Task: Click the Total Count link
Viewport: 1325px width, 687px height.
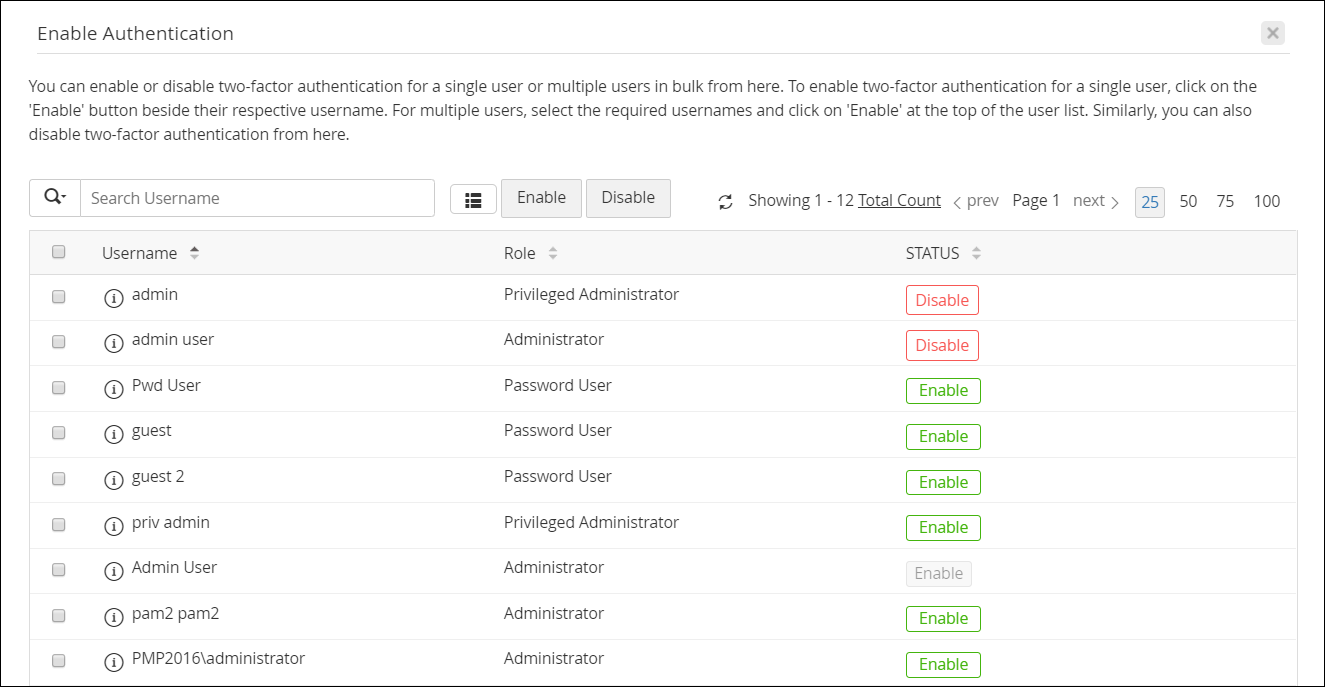Action: 899,200
